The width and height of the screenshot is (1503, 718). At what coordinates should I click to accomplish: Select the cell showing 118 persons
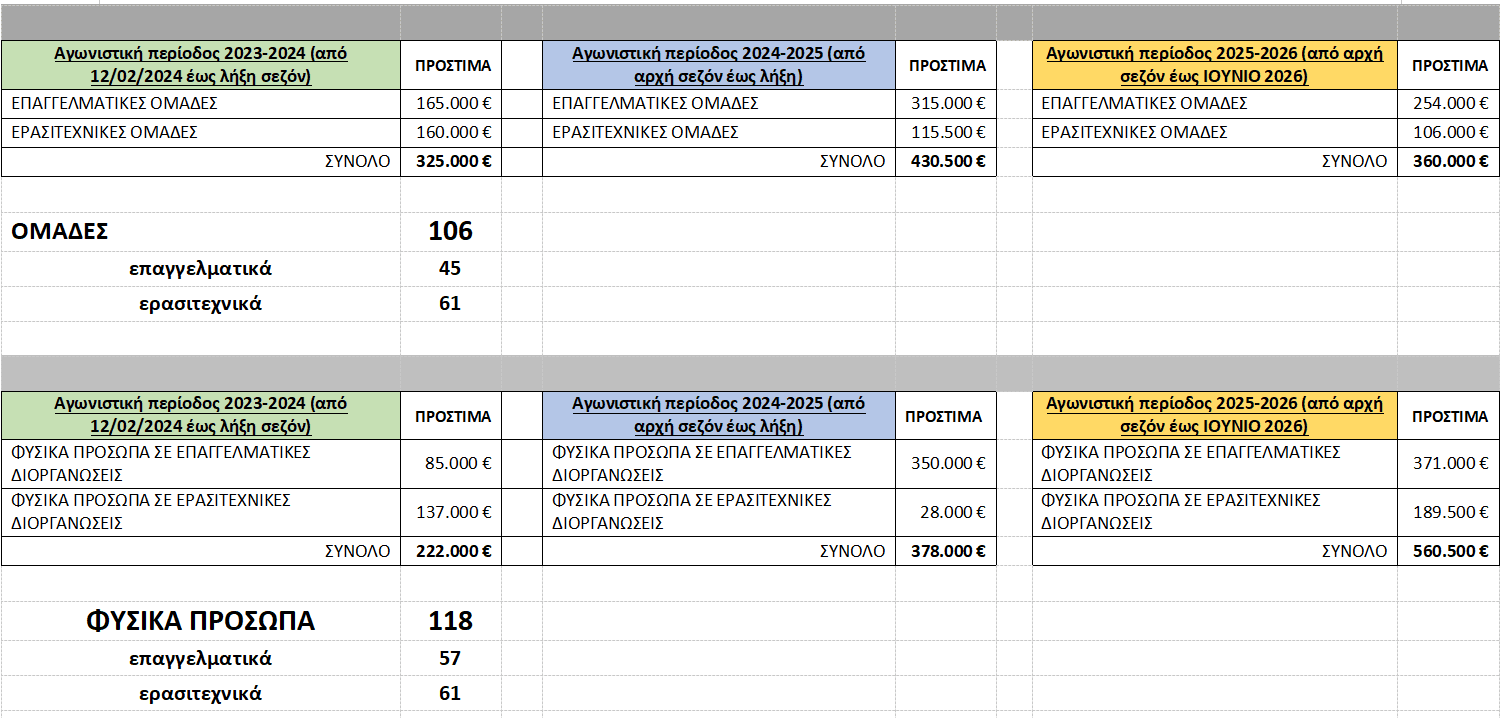451,621
